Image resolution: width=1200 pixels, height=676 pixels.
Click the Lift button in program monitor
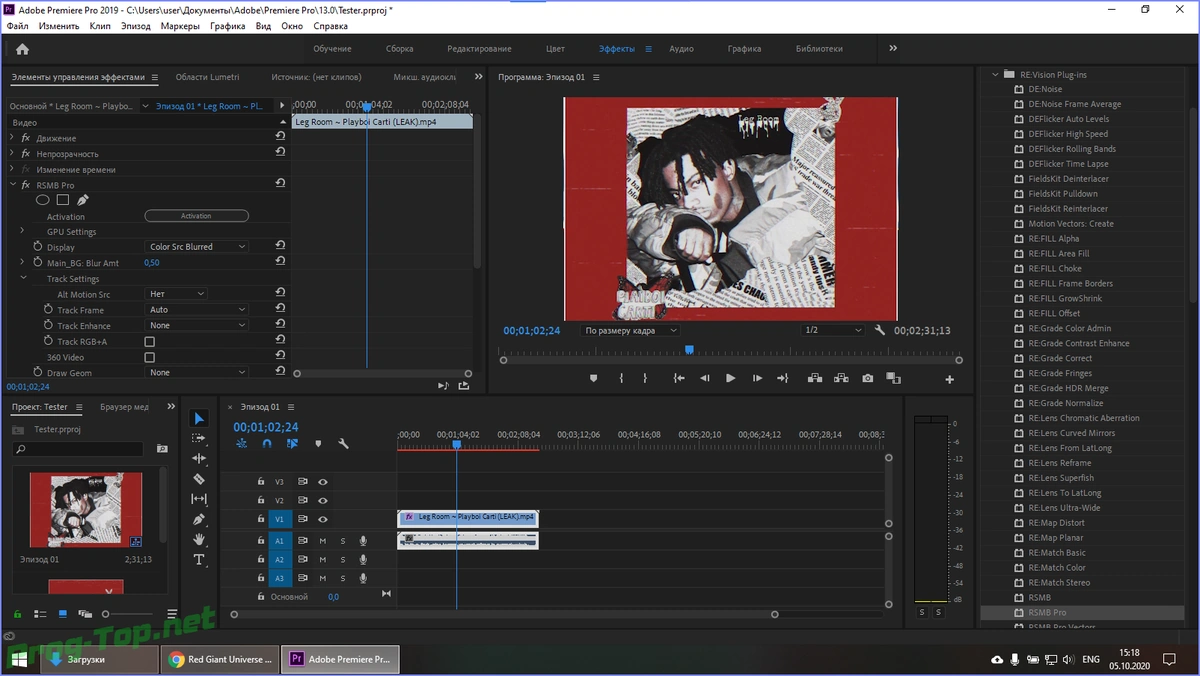815,379
